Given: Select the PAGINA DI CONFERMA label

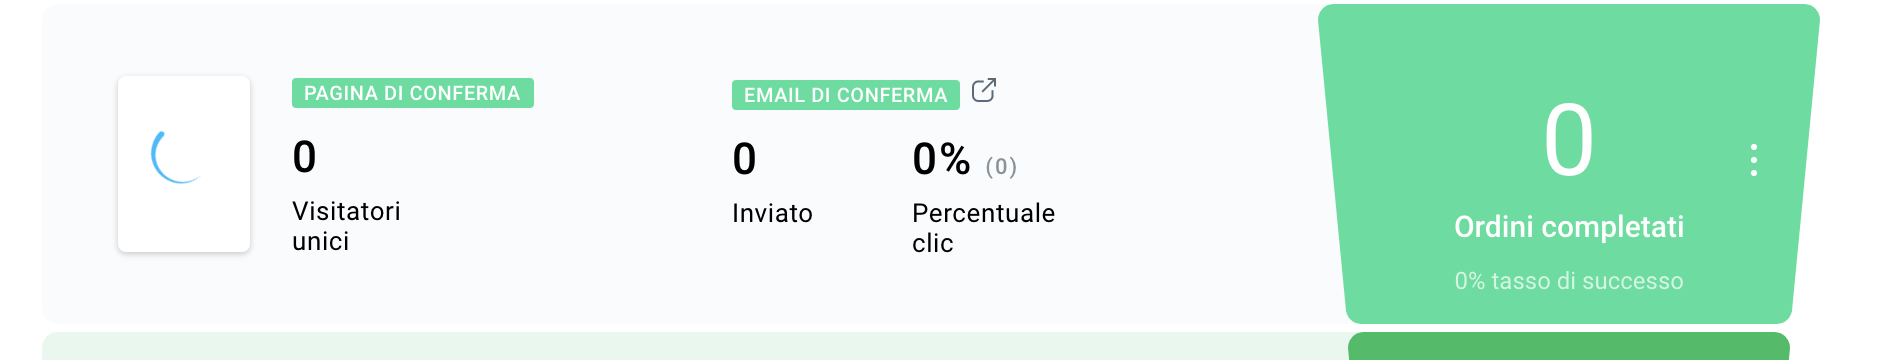Looking at the screenshot, I should (x=412, y=93).
